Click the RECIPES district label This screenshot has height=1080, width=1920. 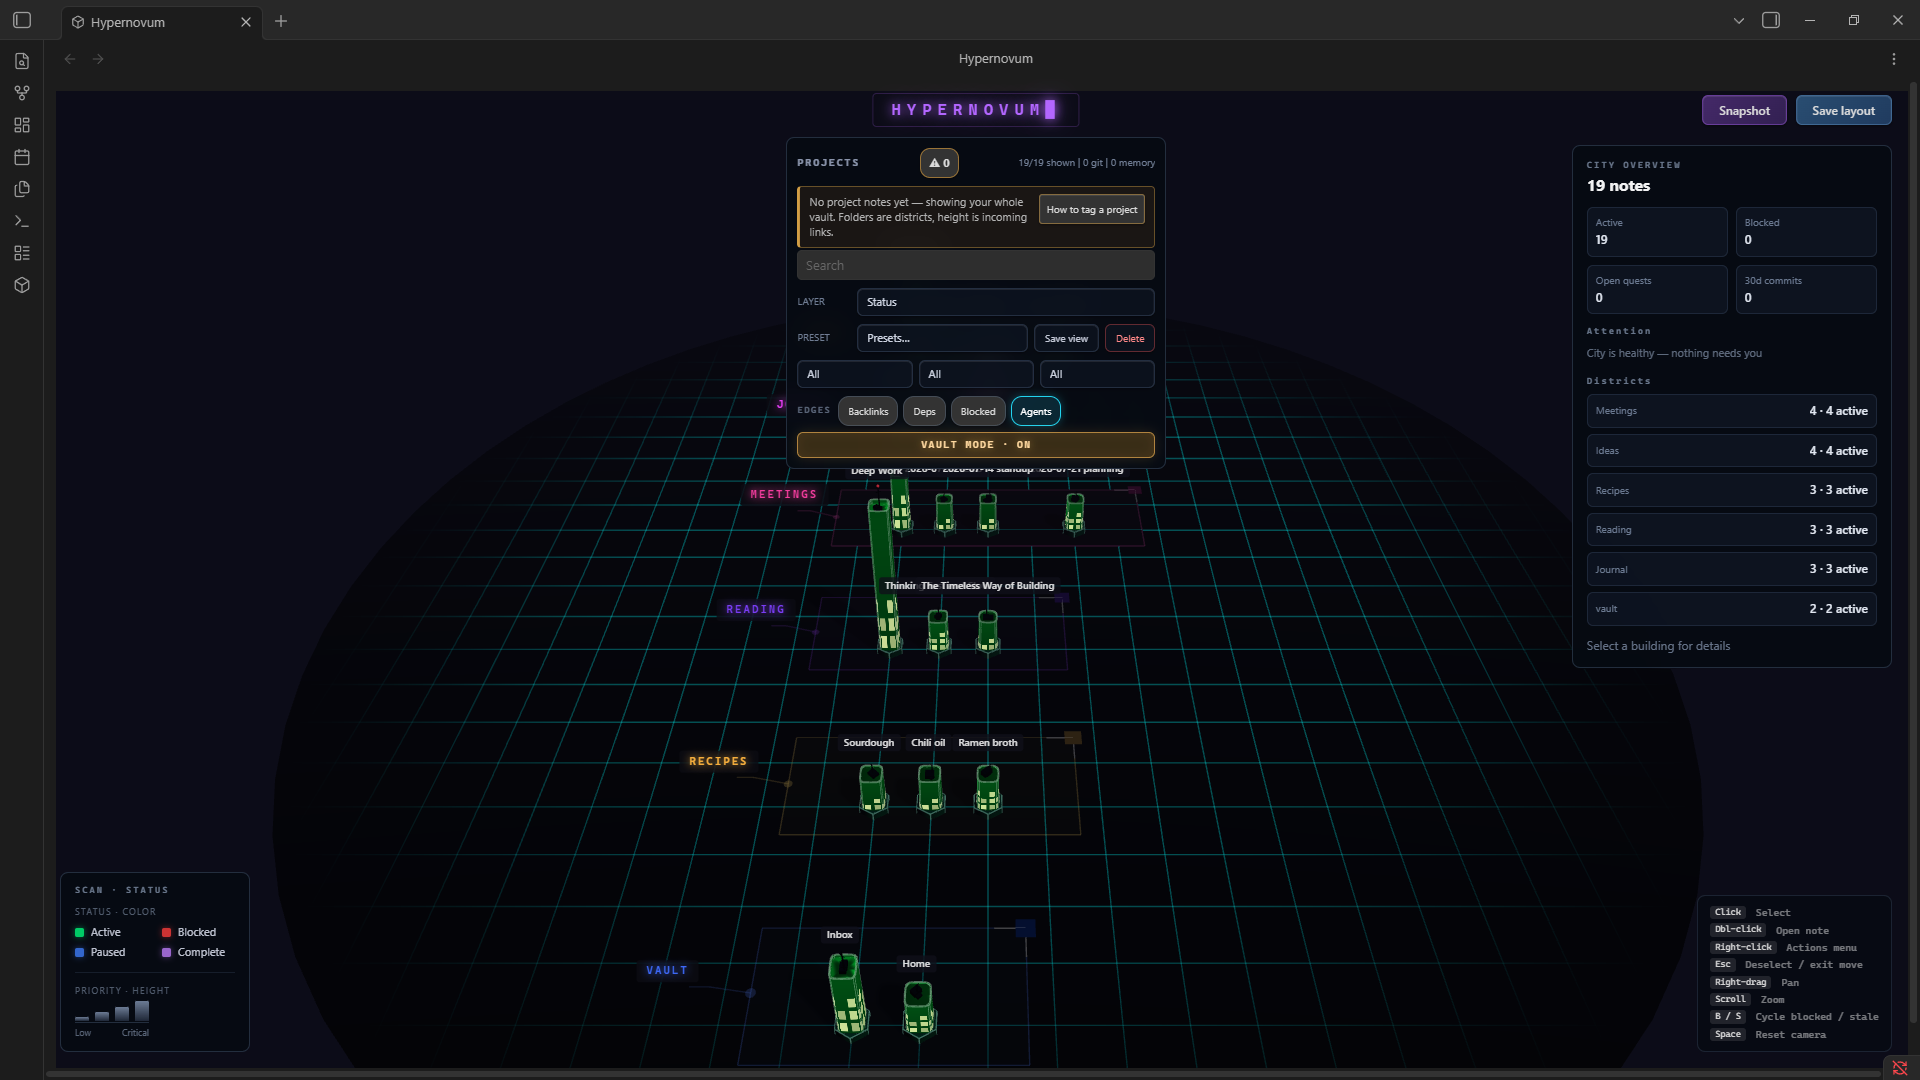(x=718, y=762)
